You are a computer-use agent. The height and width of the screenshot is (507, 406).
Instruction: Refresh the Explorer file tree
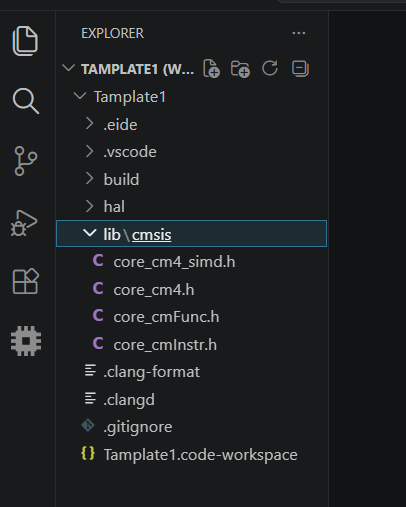click(x=270, y=68)
